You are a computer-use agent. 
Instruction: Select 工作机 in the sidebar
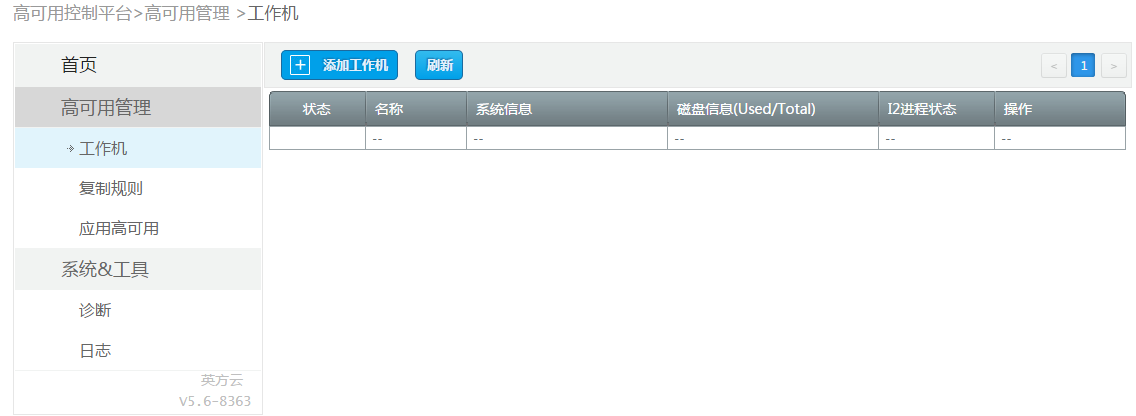click(138, 149)
